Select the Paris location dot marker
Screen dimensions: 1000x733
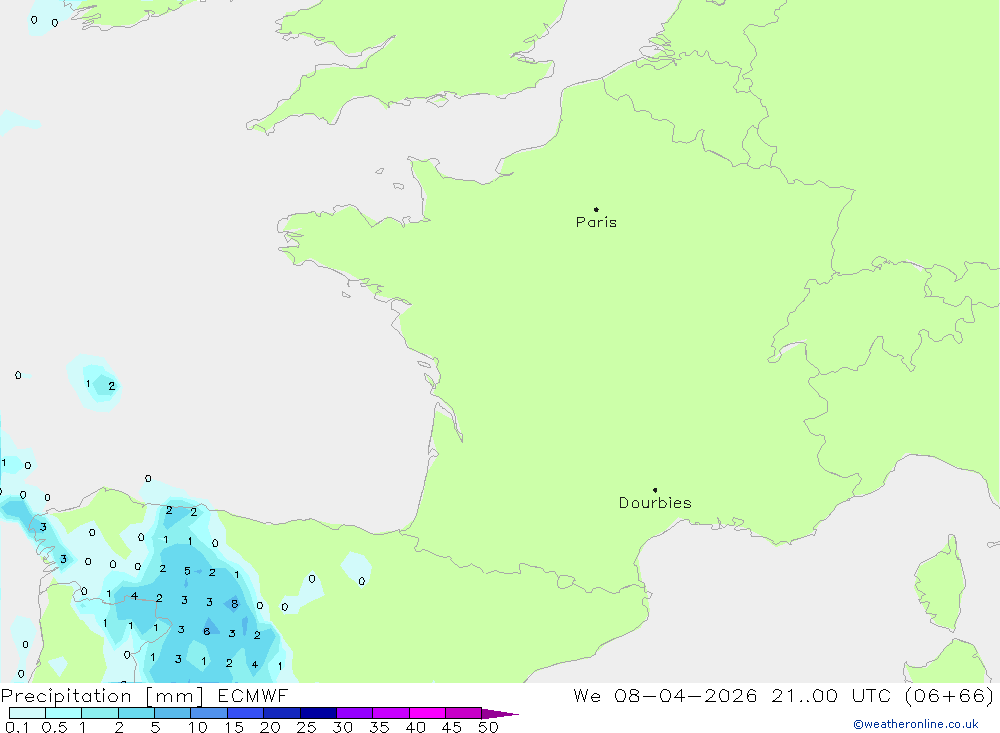[x=596, y=209]
